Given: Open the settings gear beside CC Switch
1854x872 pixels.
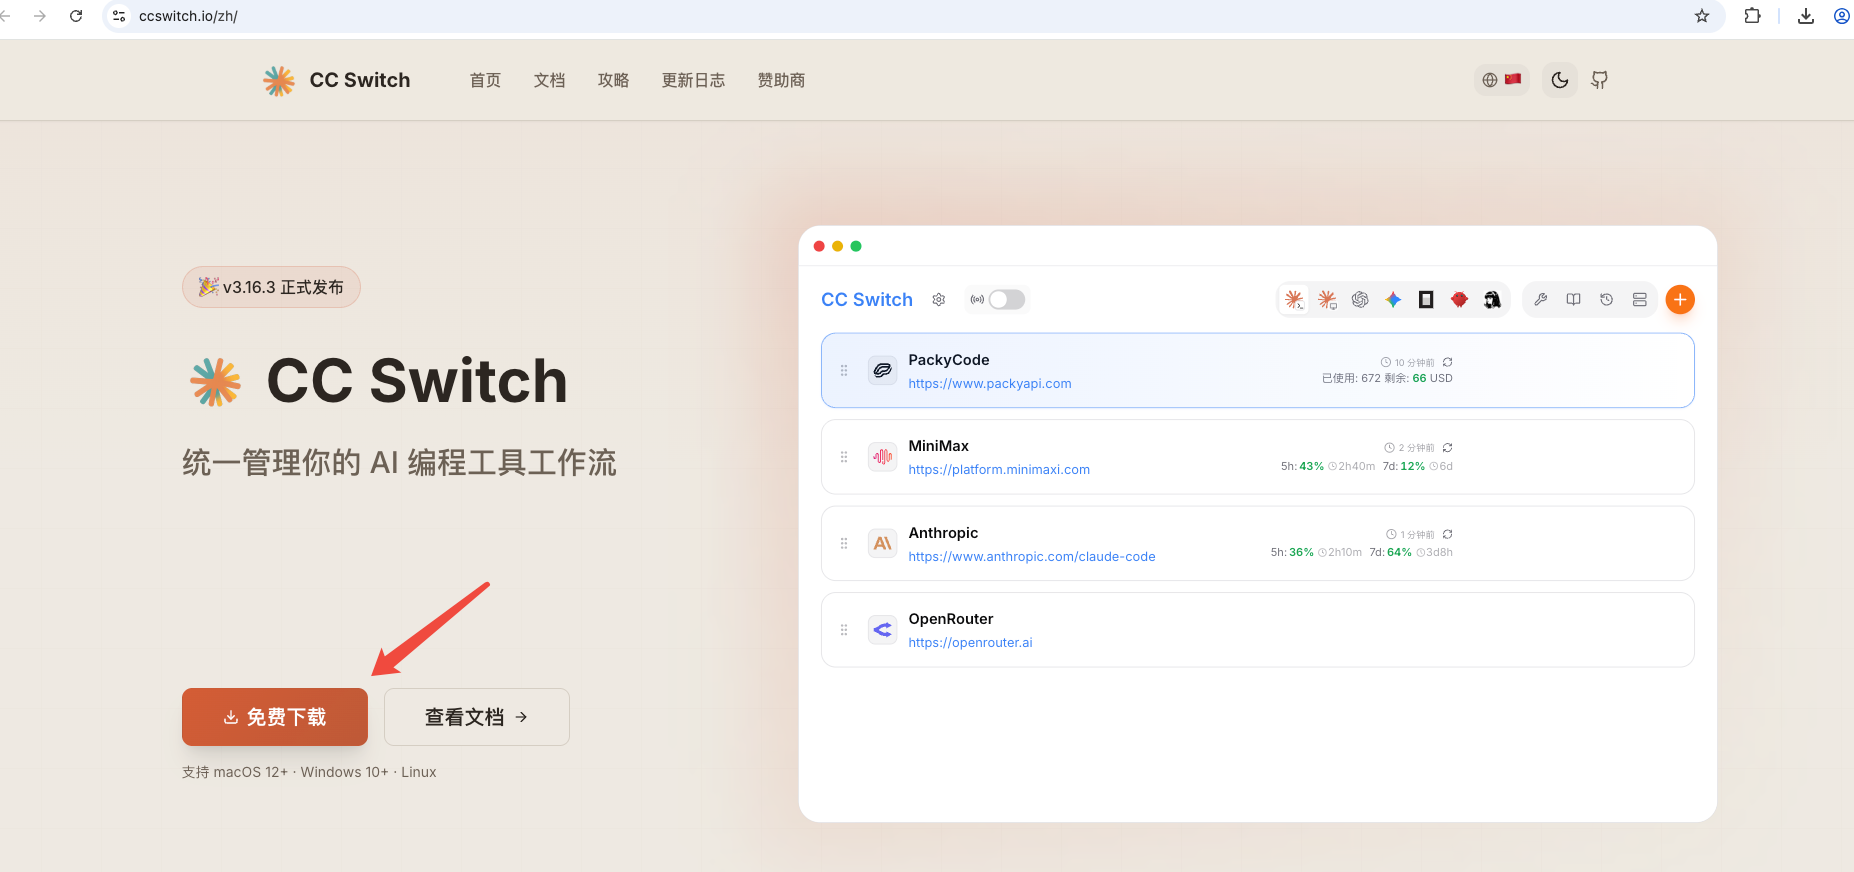Looking at the screenshot, I should coord(938,299).
